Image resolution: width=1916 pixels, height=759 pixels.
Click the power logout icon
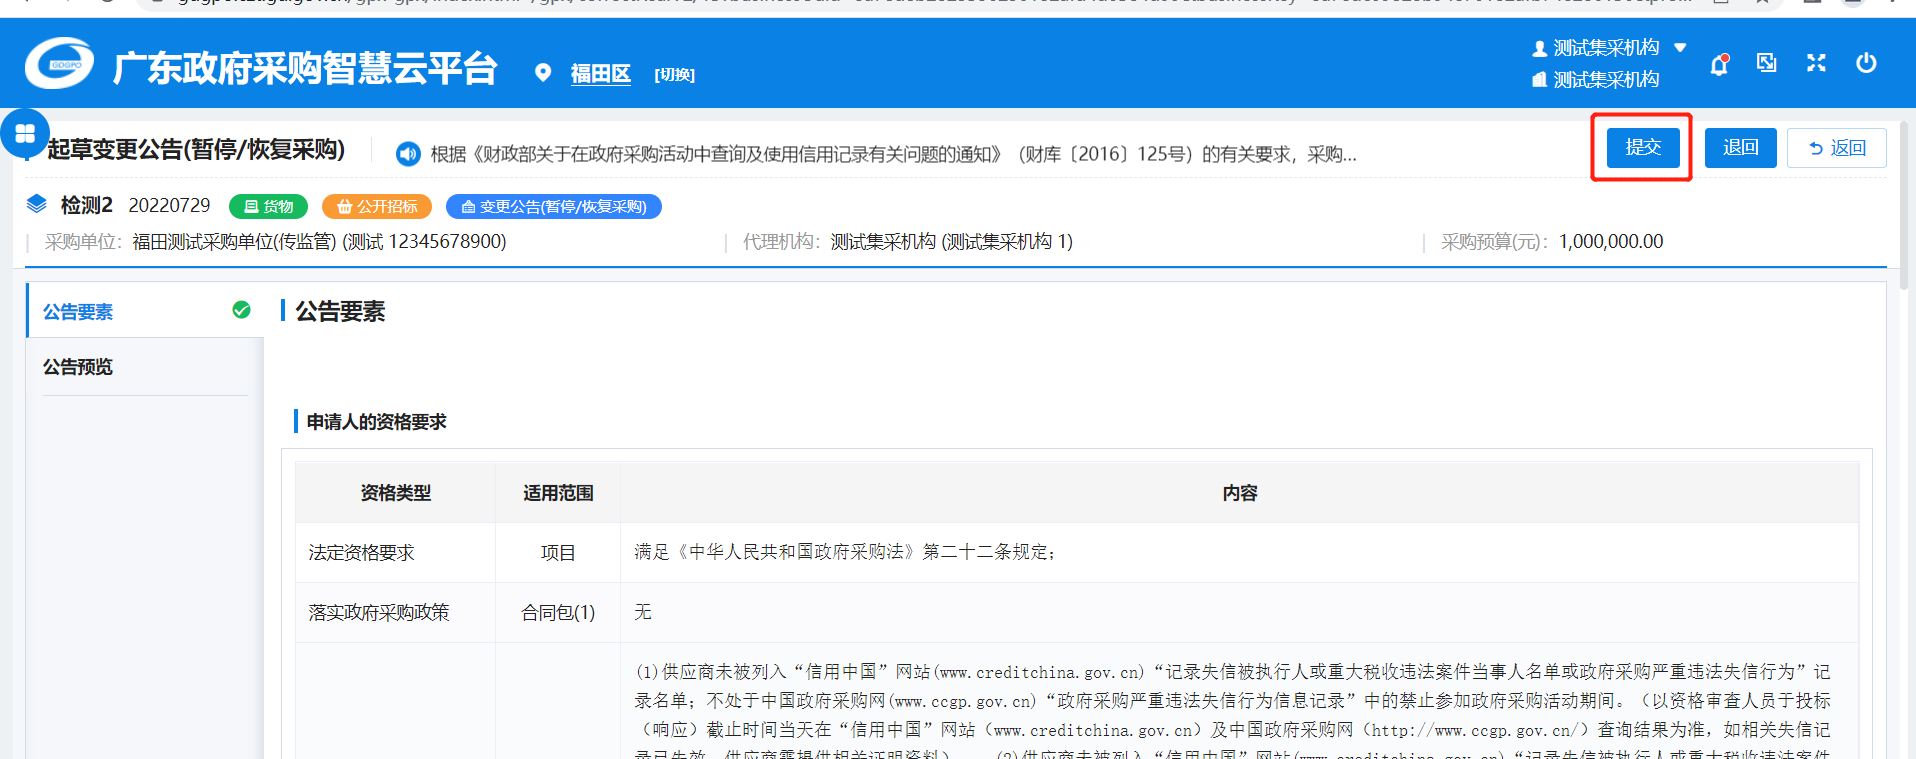(1865, 63)
